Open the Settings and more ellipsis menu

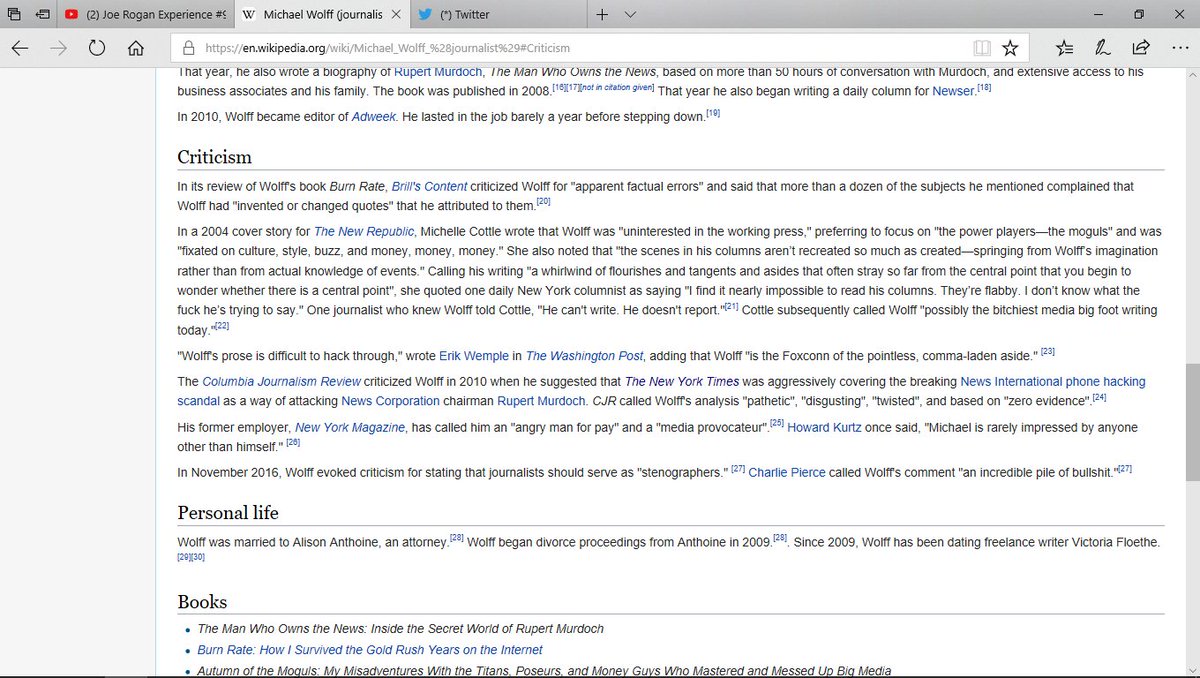click(x=1178, y=48)
